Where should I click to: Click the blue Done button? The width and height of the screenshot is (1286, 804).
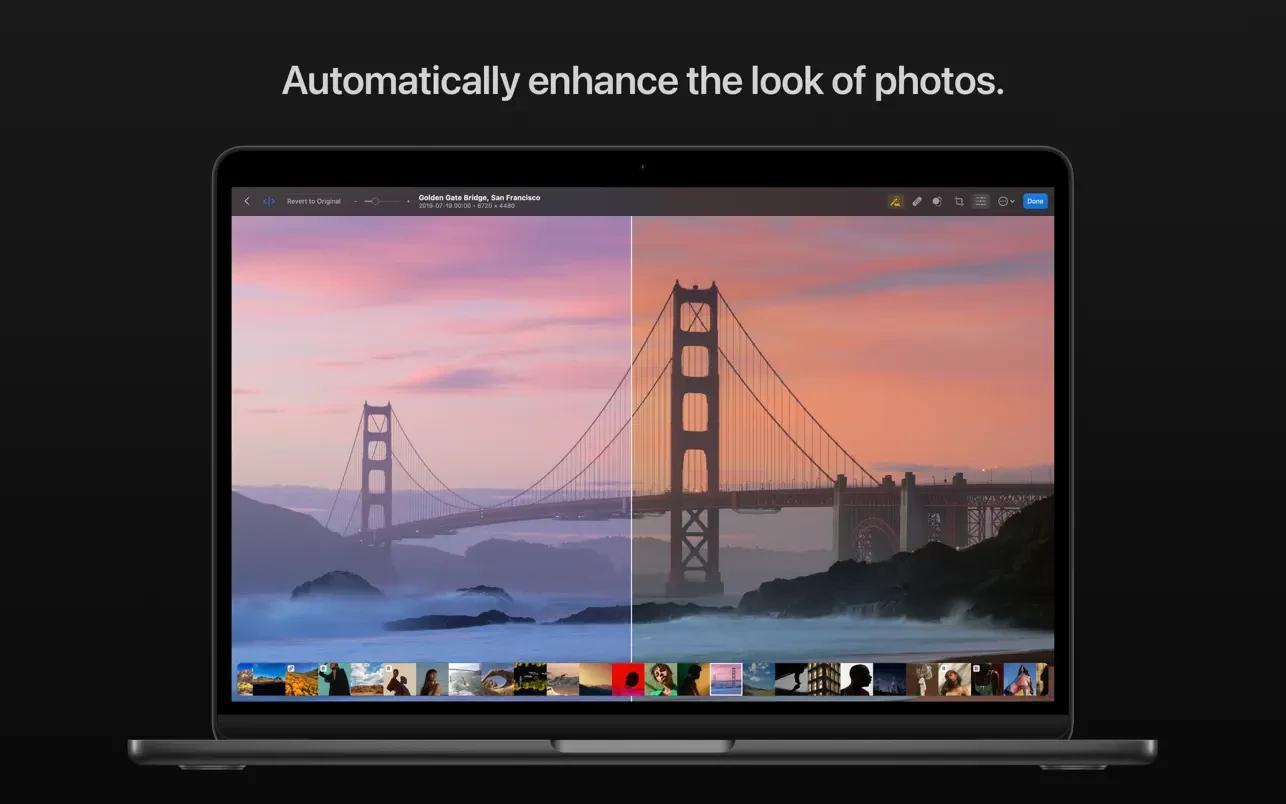tap(1035, 201)
